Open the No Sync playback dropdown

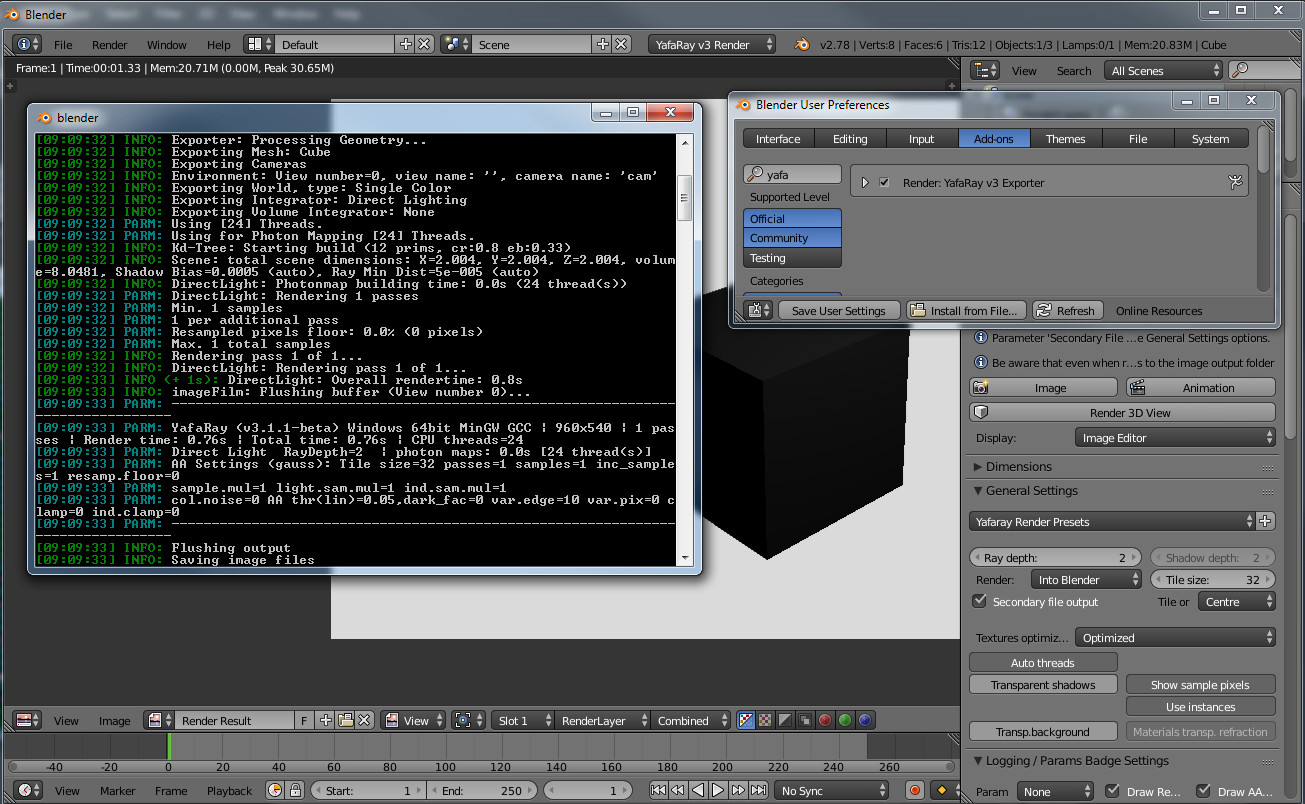click(832, 790)
